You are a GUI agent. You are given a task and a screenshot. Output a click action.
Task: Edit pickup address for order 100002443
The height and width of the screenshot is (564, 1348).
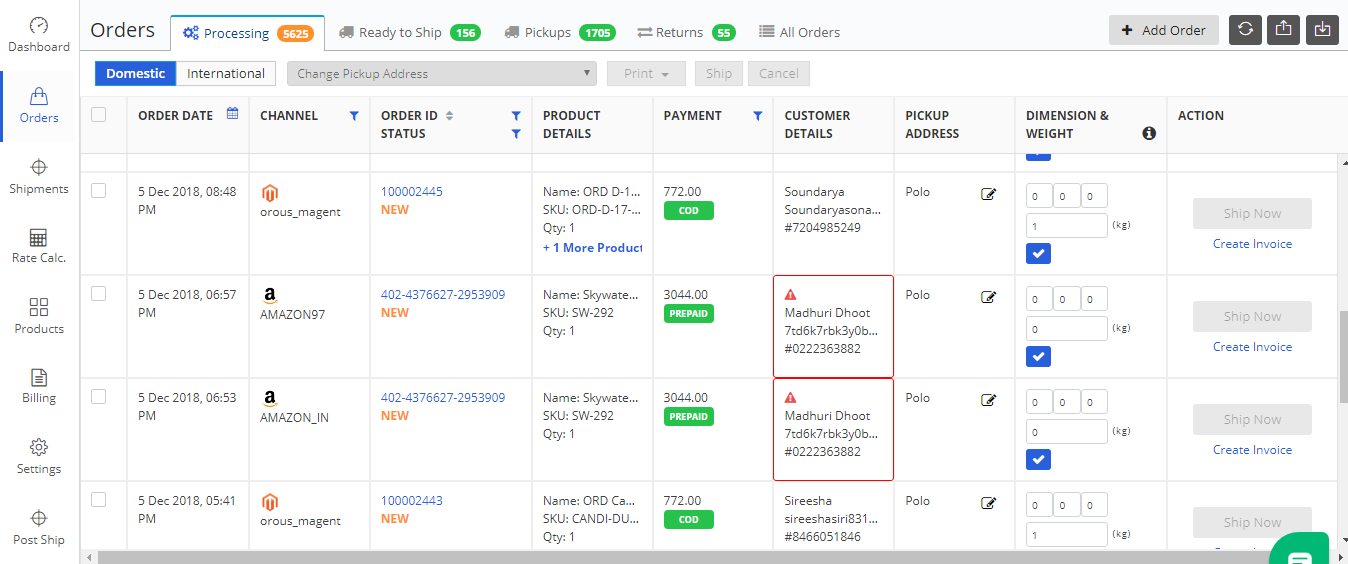point(989,503)
